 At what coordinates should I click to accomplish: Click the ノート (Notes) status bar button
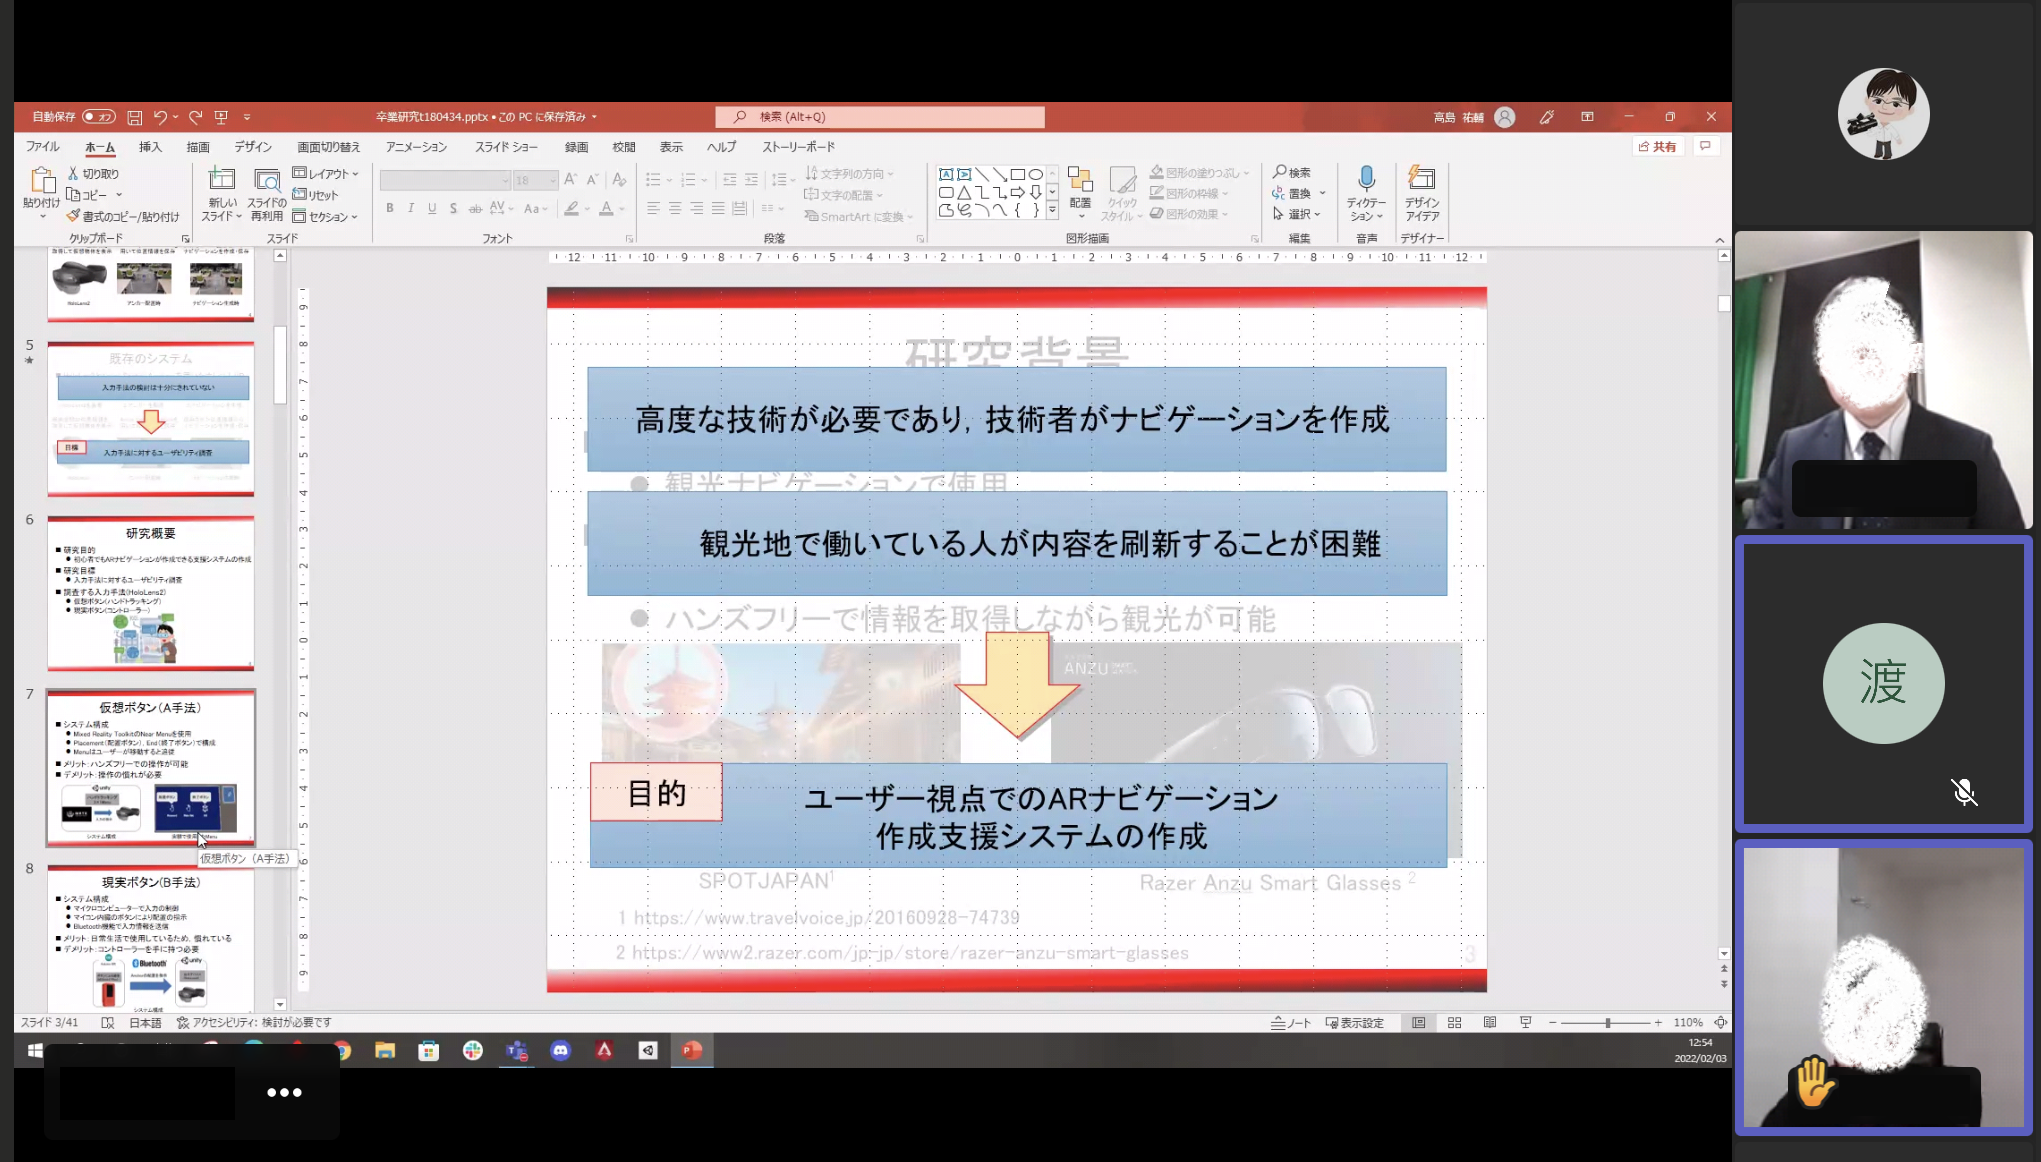click(x=1290, y=1022)
